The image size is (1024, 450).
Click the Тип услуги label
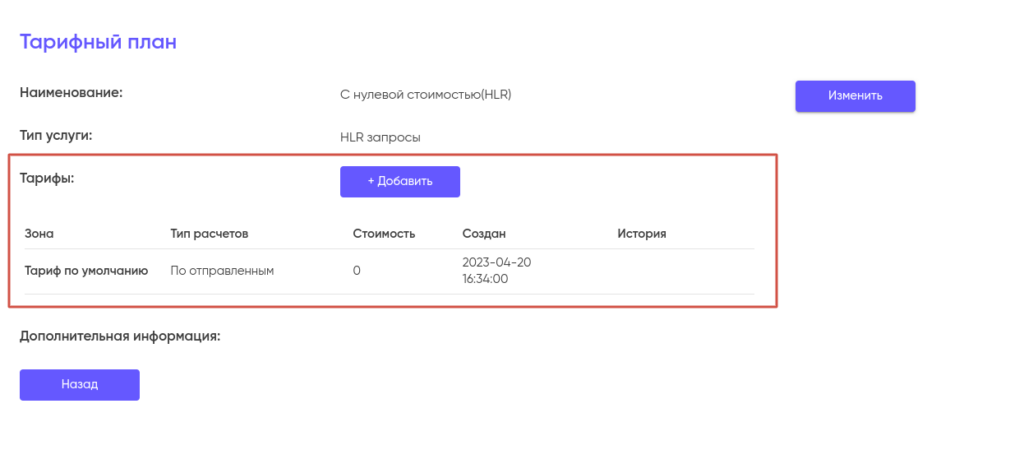click(63, 134)
